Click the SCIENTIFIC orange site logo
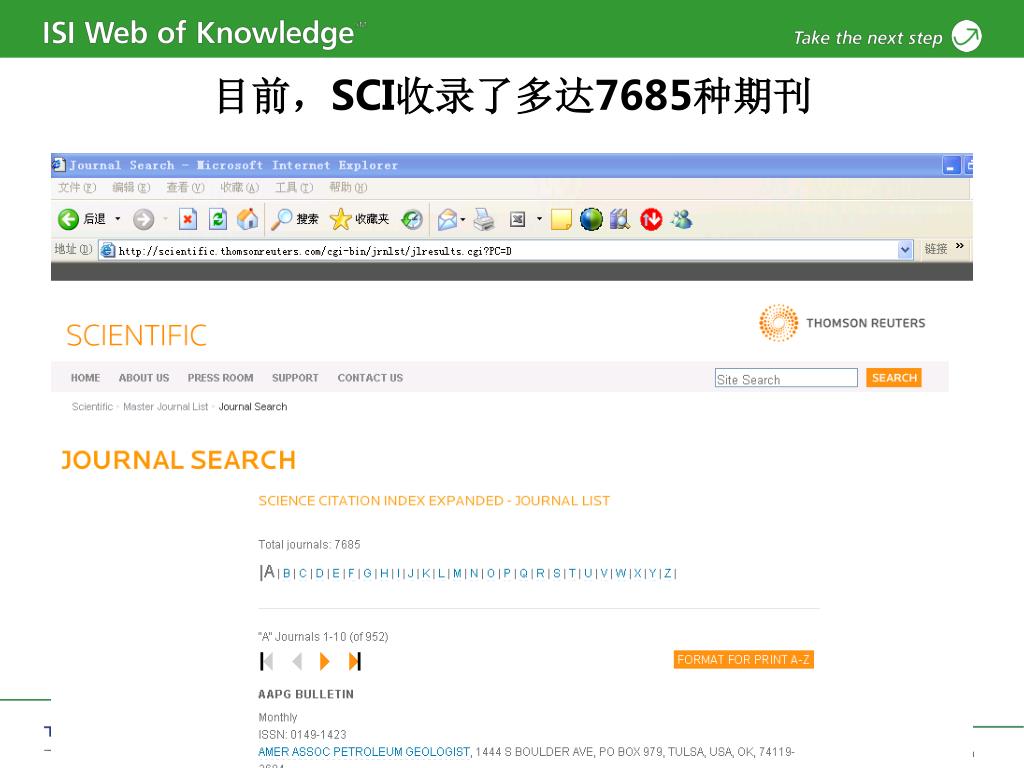This screenshot has width=1024, height=768. click(x=136, y=336)
